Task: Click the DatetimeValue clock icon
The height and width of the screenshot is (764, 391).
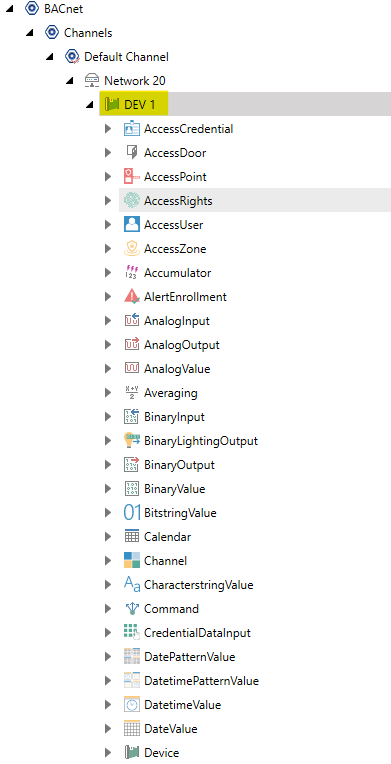Action: (132, 705)
